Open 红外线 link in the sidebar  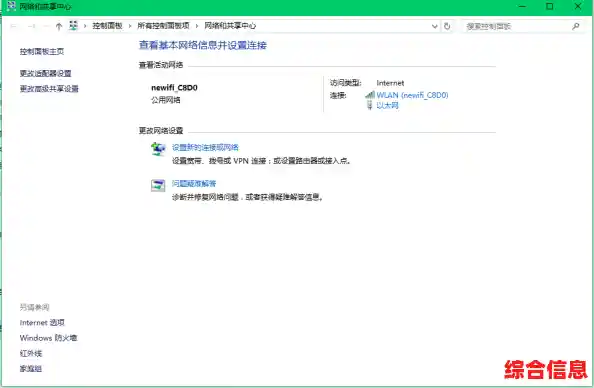(x=31, y=353)
